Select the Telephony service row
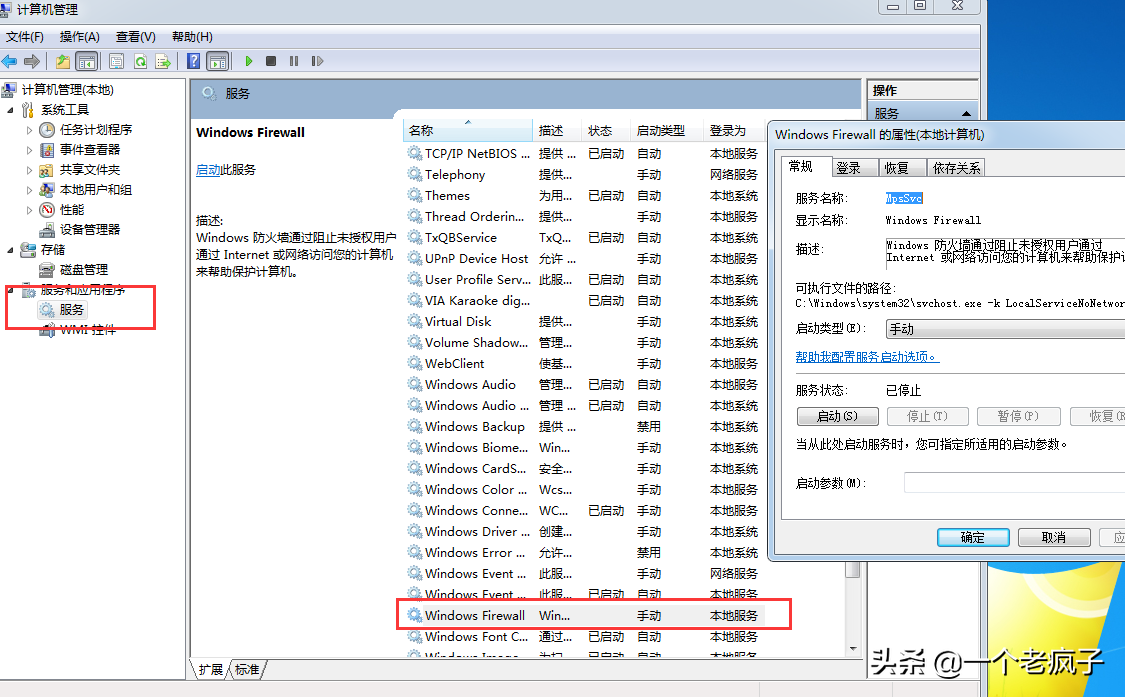Screen dimensions: 1125x697 [x=585, y=174]
